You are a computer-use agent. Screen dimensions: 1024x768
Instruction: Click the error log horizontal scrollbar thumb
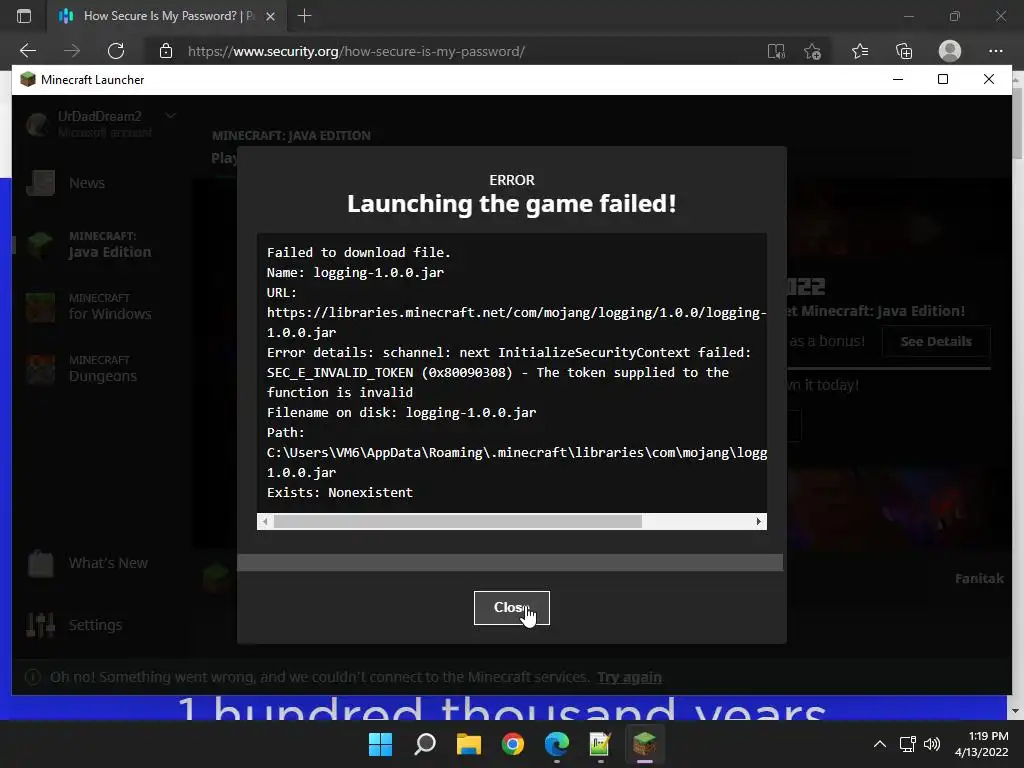457,521
